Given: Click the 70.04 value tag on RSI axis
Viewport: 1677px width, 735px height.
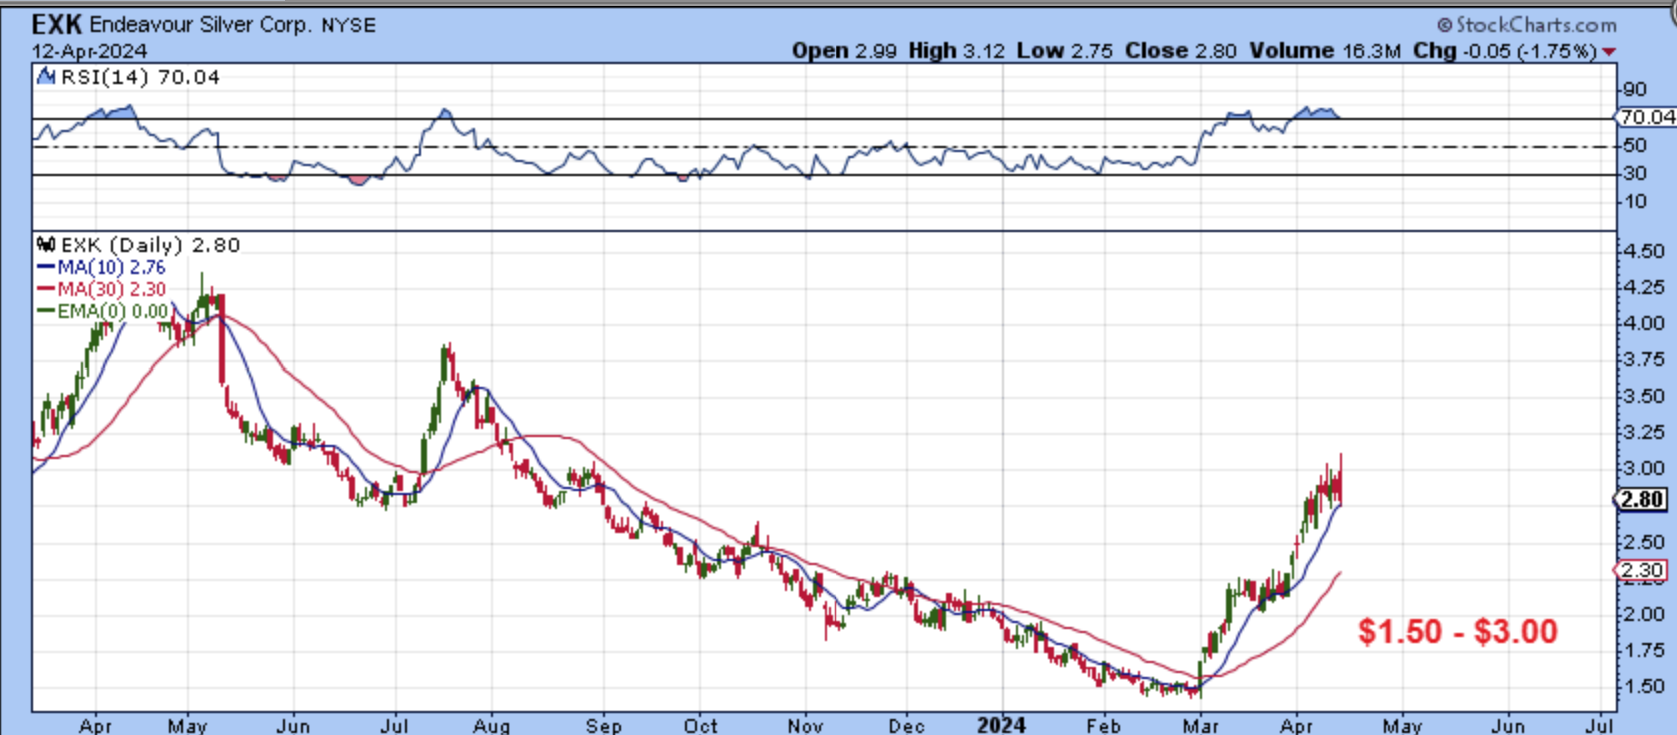Looking at the screenshot, I should click(x=1647, y=117).
